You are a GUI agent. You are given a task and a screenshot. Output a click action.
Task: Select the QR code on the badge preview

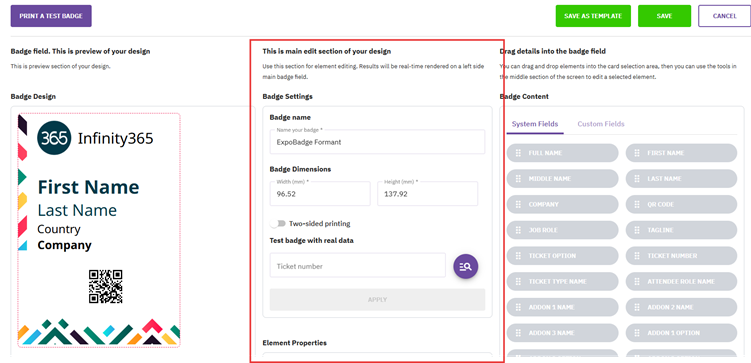pos(105,286)
